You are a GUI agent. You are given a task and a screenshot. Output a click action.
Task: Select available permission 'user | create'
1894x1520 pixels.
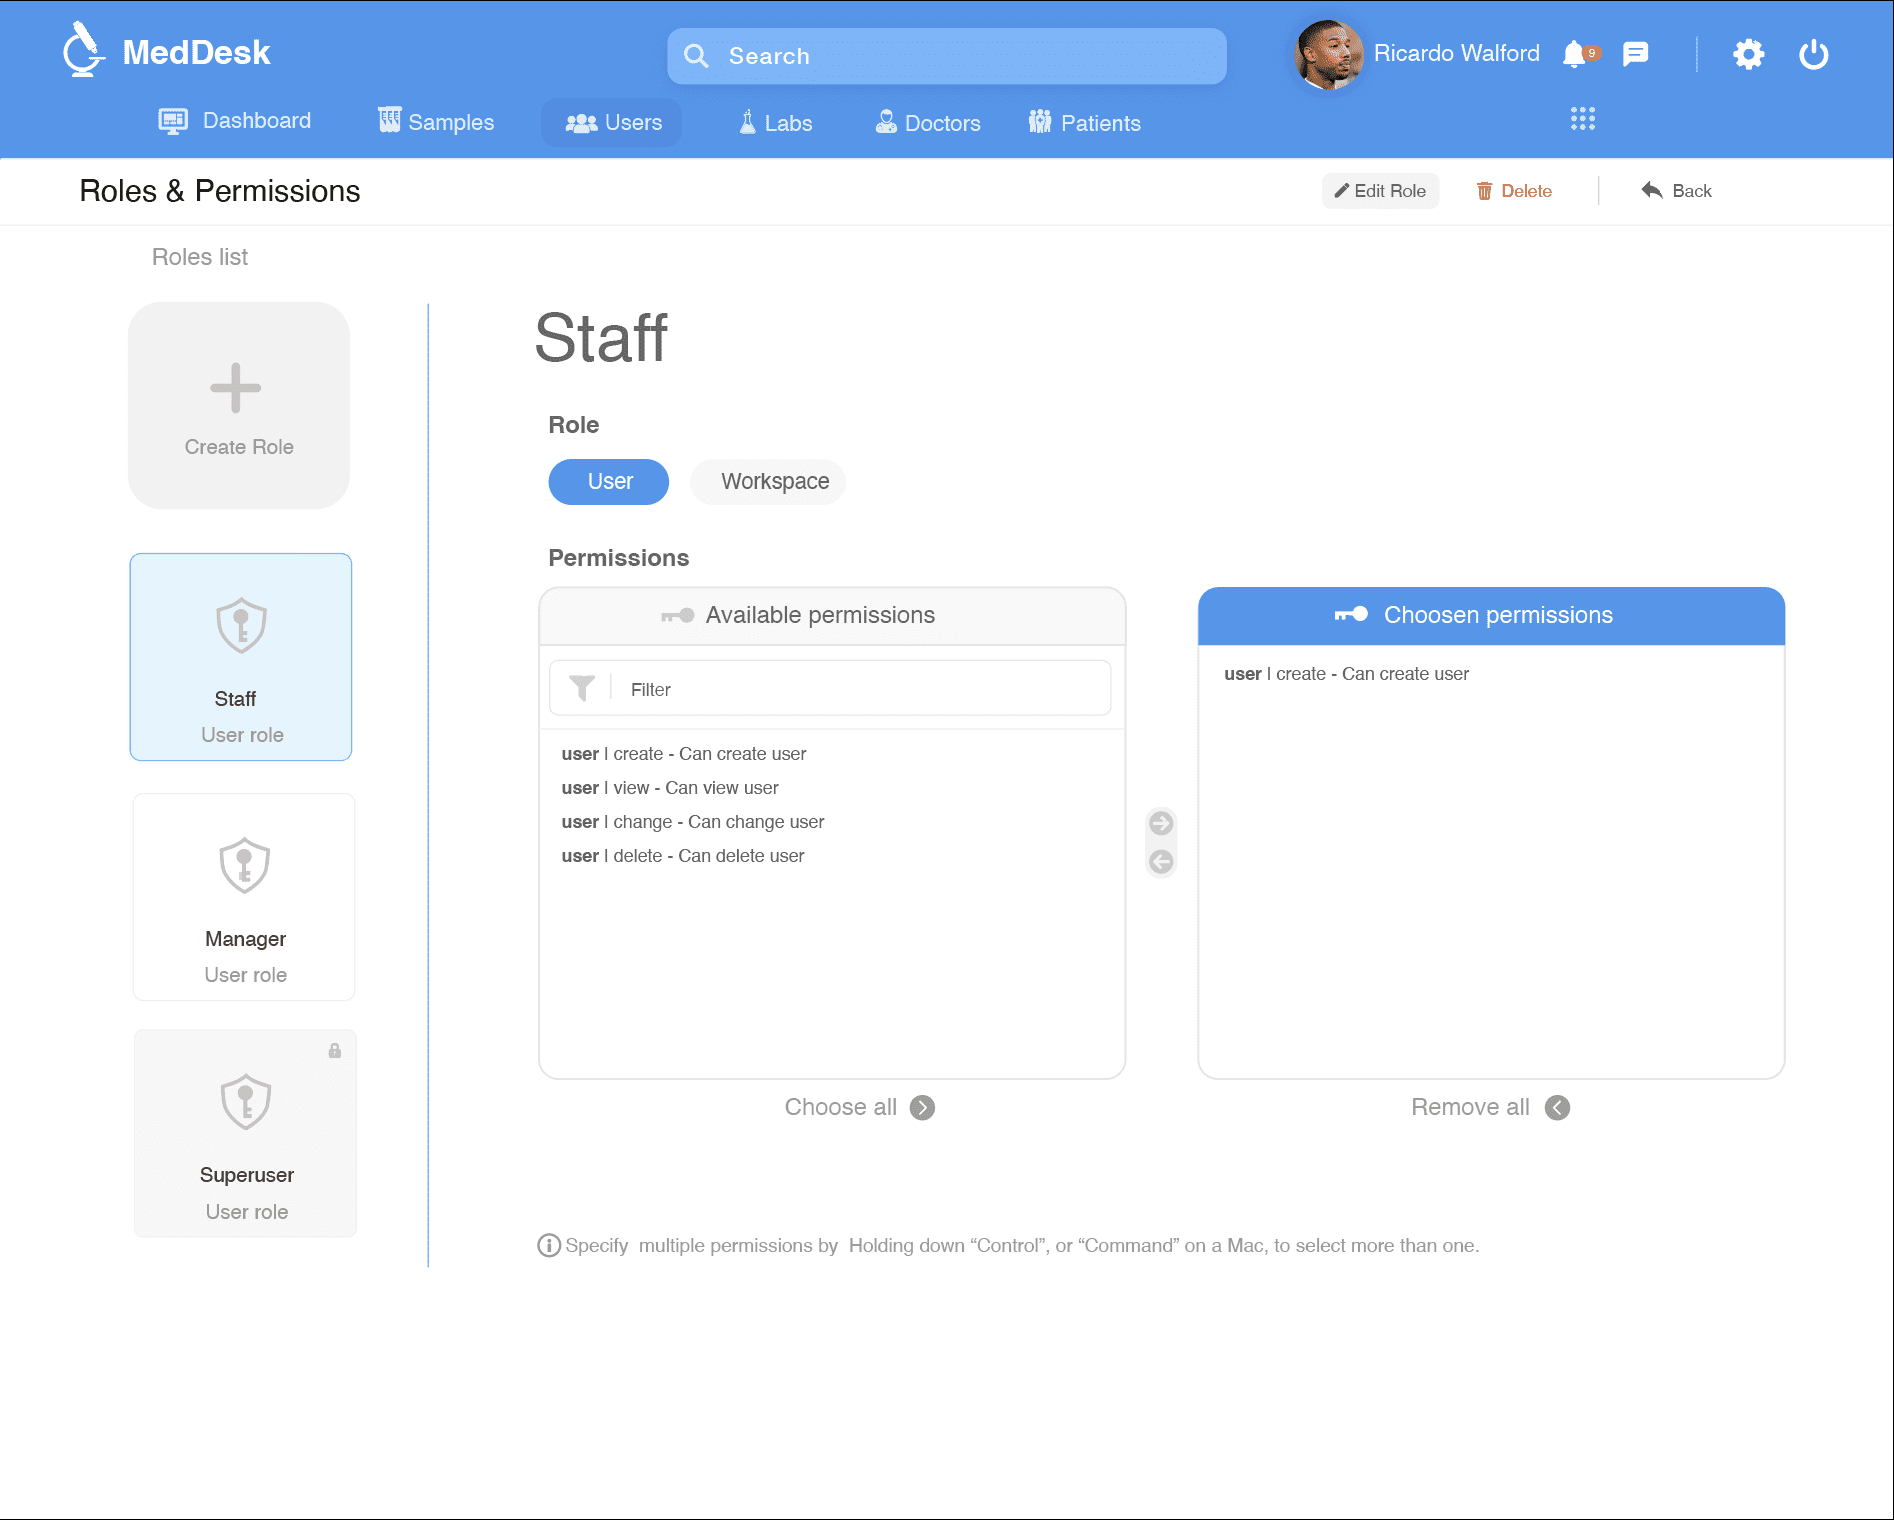coord(684,753)
